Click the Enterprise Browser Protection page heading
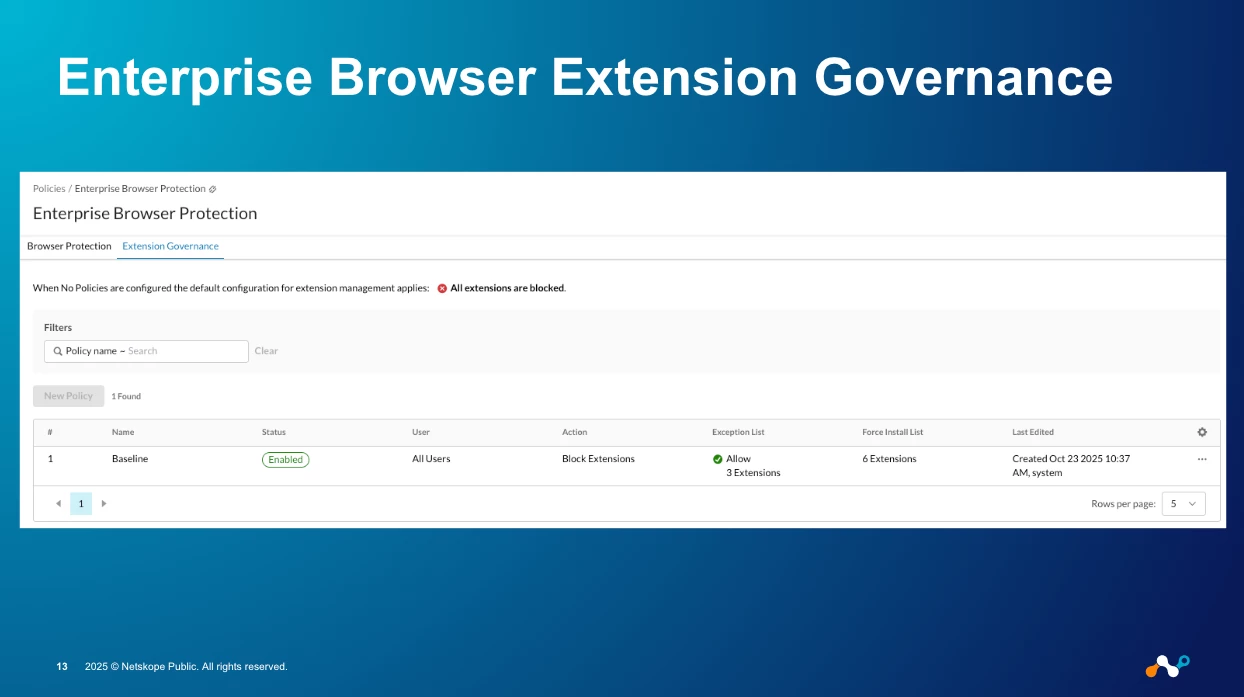The image size is (1244, 697). point(145,213)
